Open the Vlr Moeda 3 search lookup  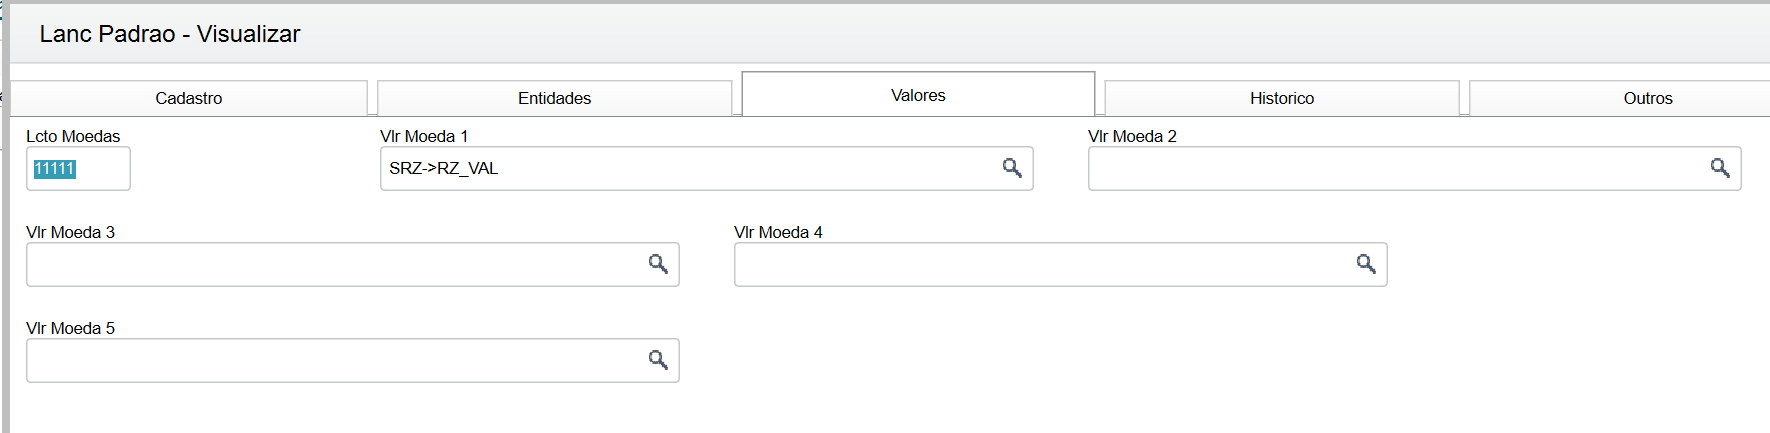click(x=658, y=264)
